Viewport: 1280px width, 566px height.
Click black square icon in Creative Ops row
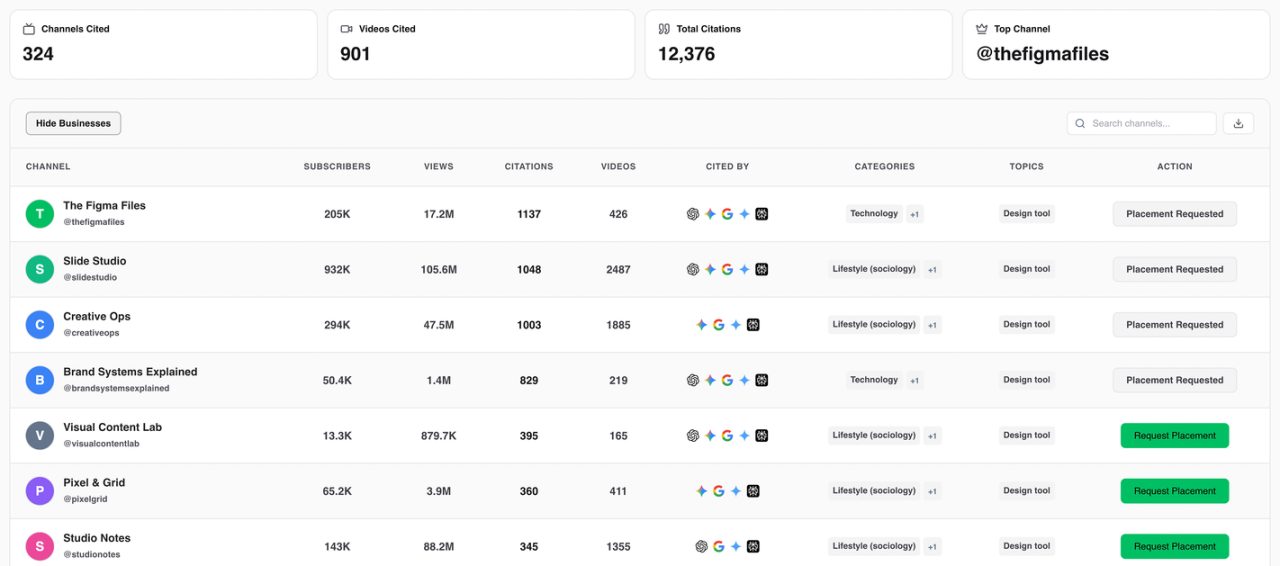click(x=753, y=325)
